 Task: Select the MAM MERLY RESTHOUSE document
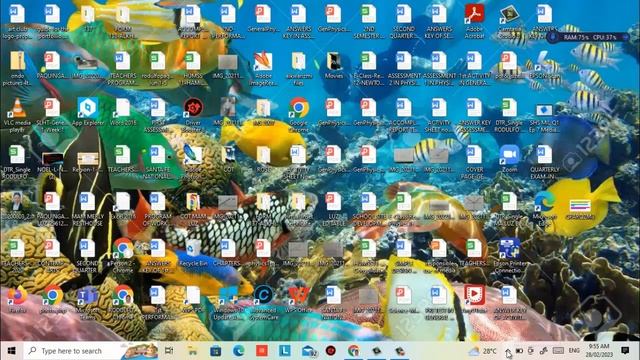tap(87, 209)
